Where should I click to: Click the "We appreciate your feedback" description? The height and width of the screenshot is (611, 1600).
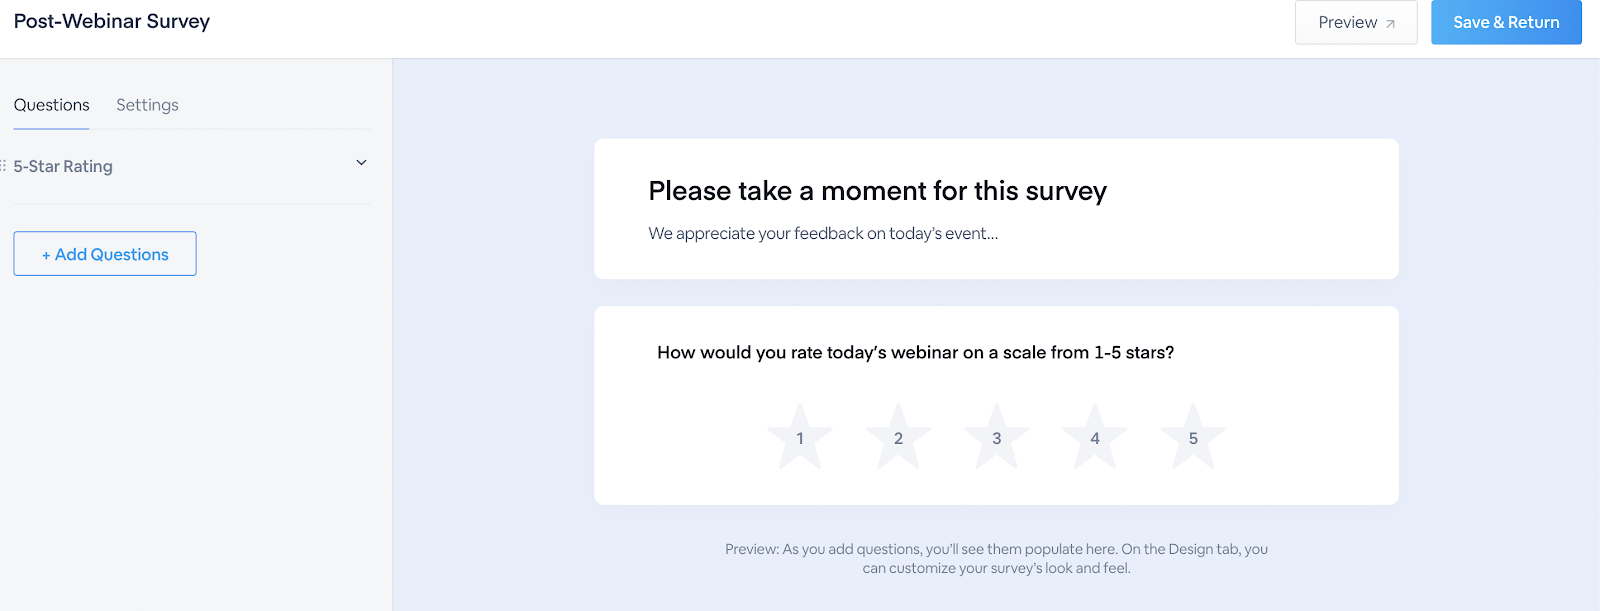click(x=823, y=233)
